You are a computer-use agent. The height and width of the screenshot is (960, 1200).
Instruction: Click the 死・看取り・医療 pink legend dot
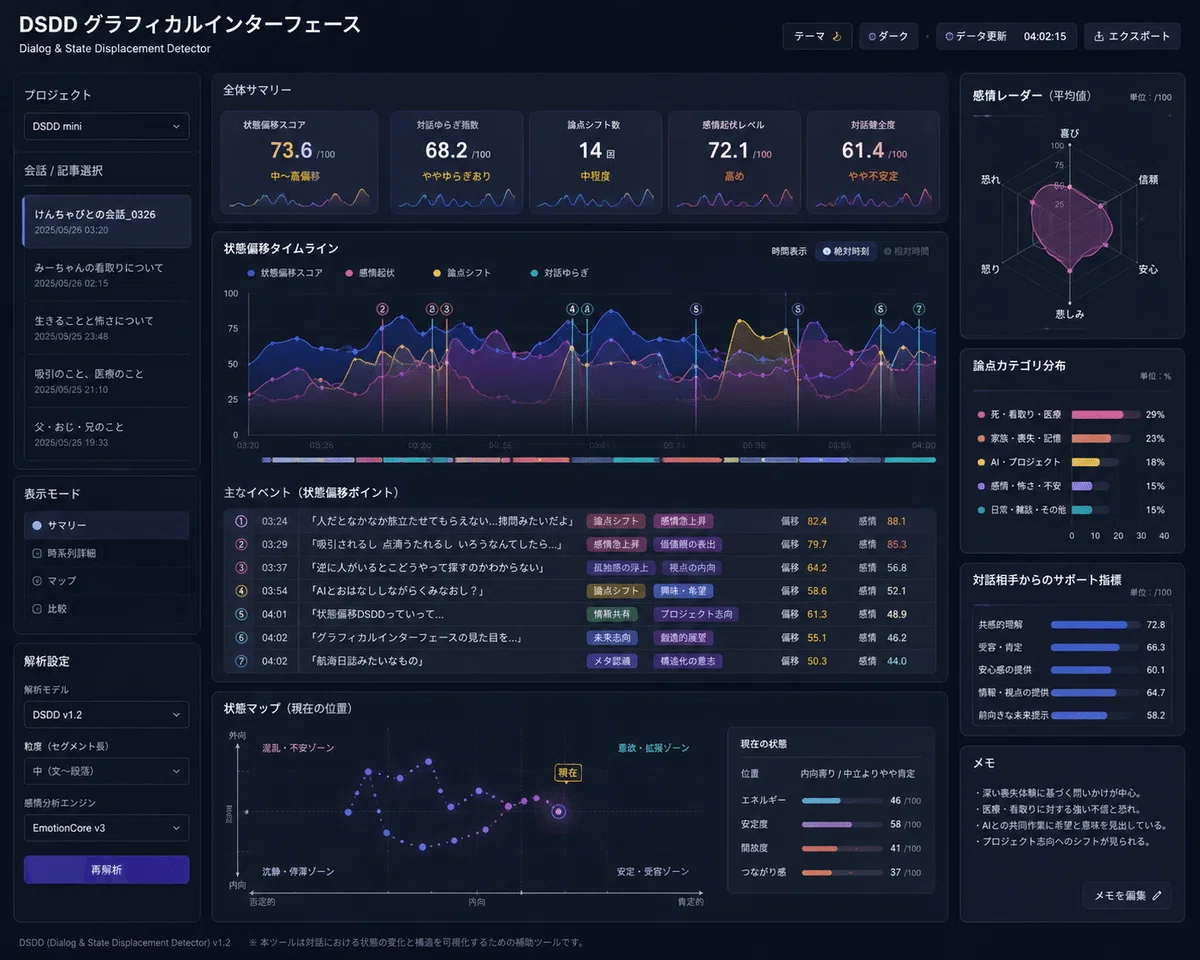coord(981,414)
